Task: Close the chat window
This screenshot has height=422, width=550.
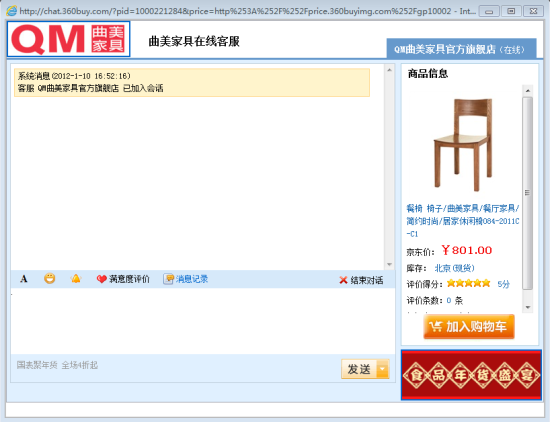Action: (534, 11)
